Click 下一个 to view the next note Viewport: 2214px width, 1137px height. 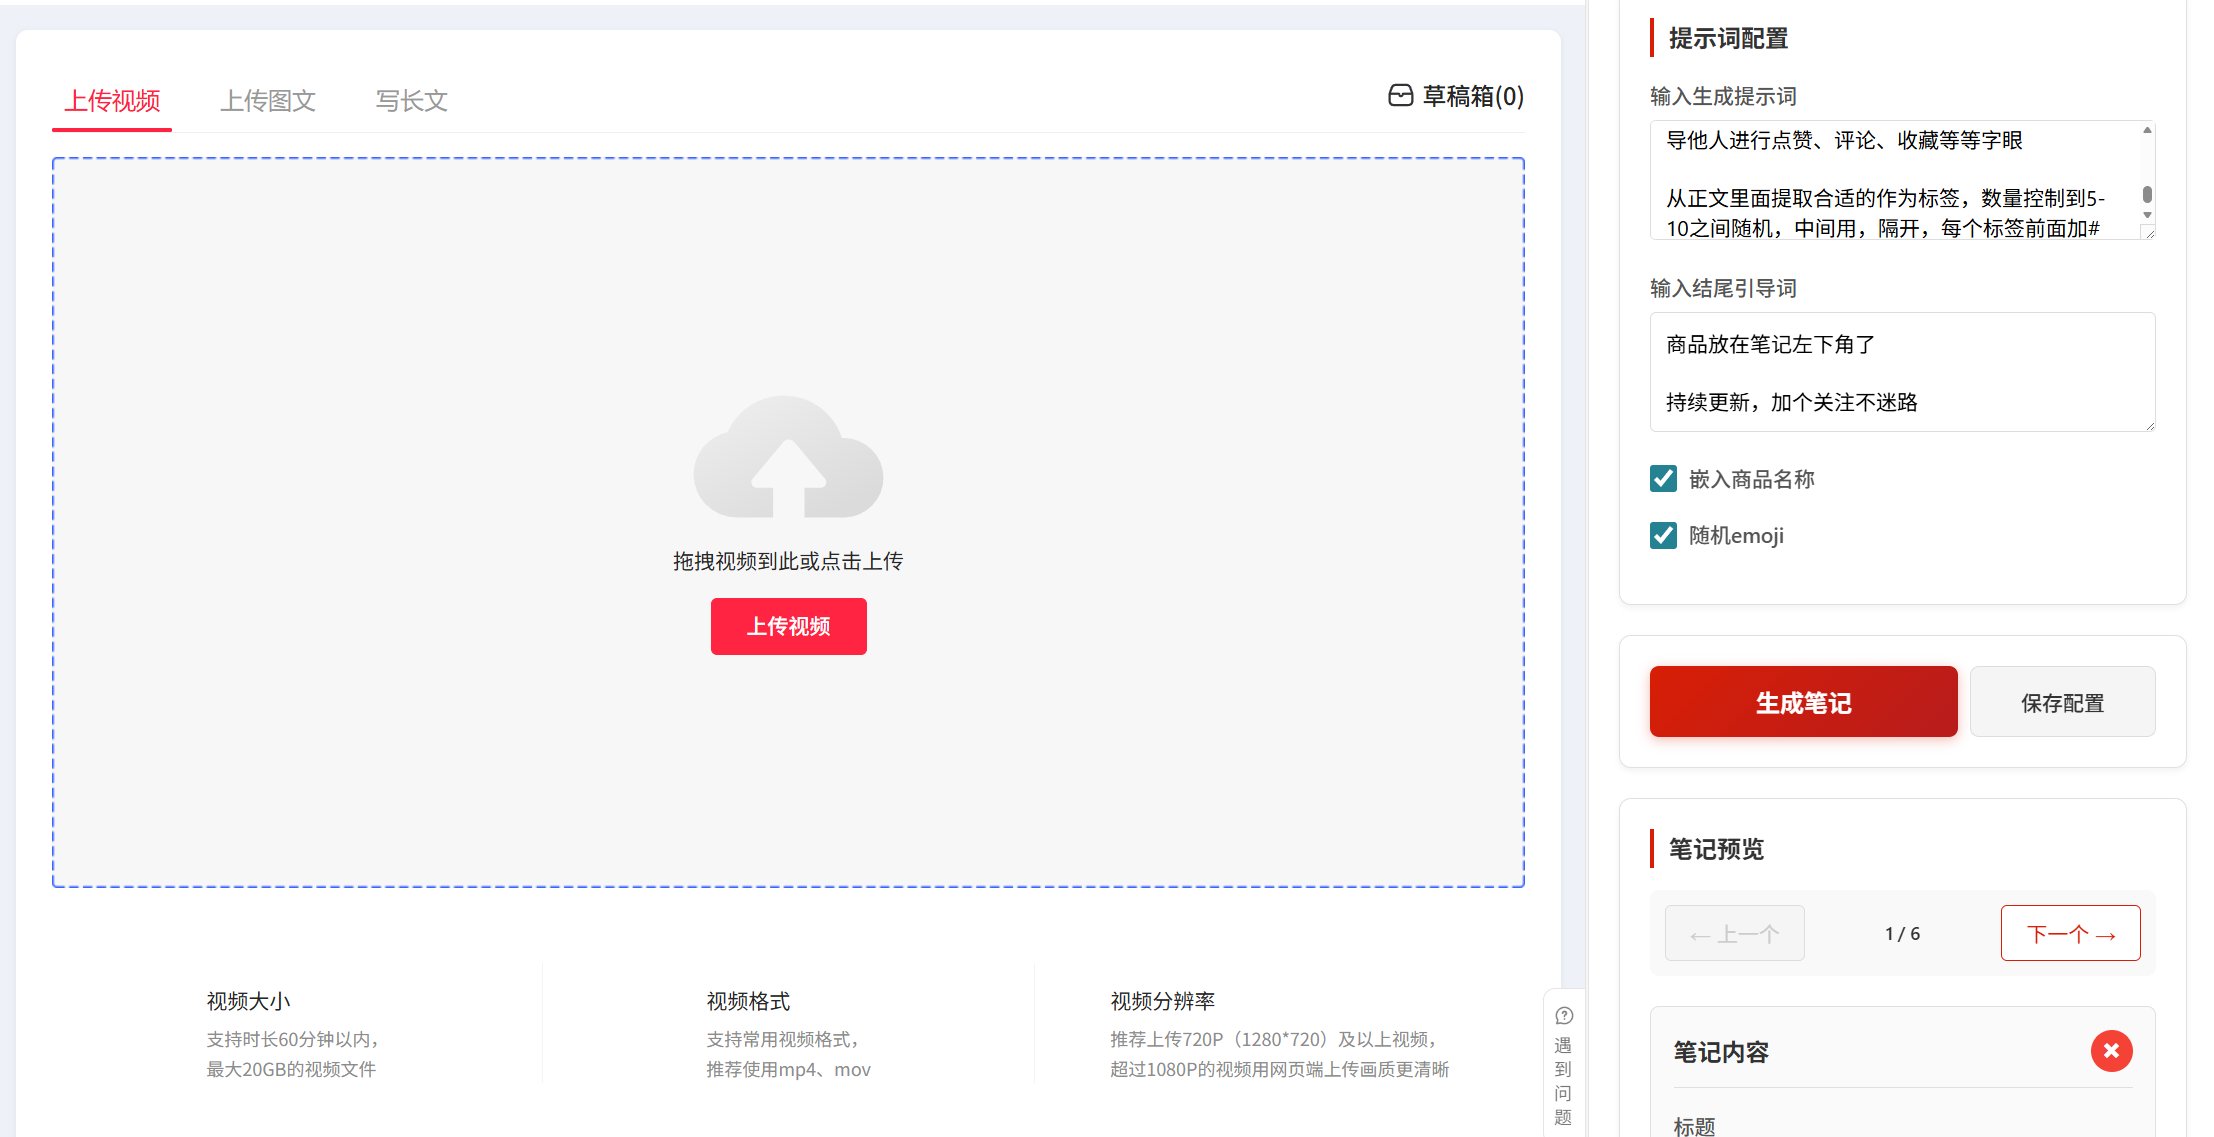pyautogui.click(x=2070, y=932)
